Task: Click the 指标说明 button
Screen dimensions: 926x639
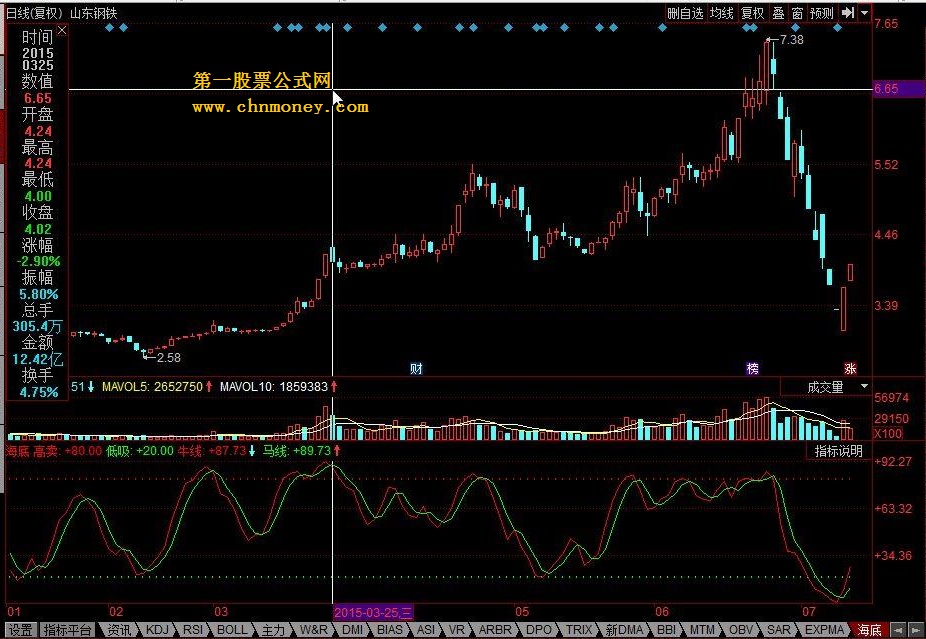Action: 839,451
